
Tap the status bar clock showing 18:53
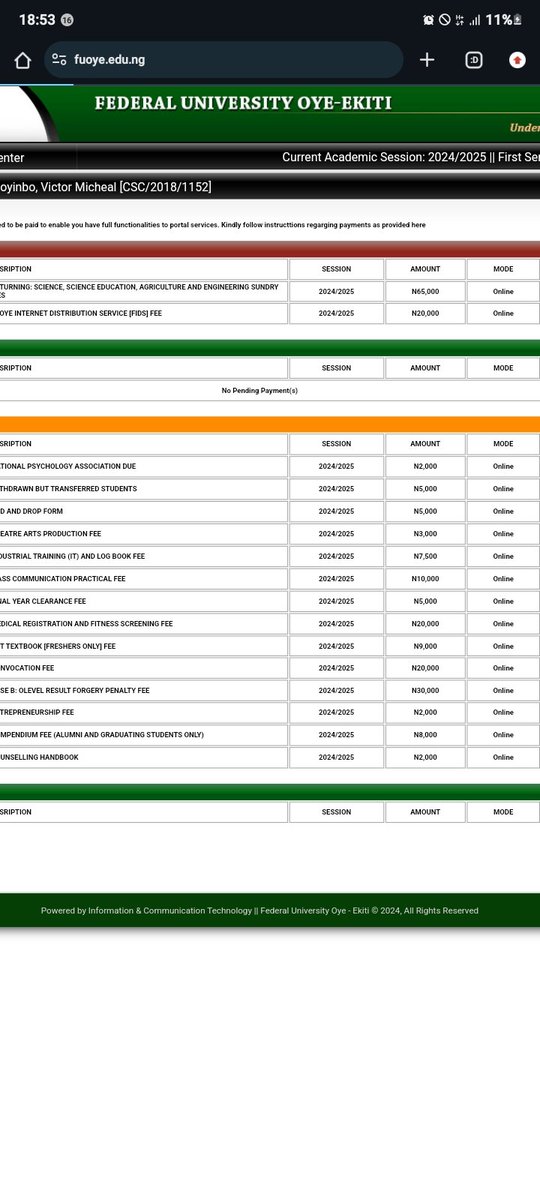[37, 20]
